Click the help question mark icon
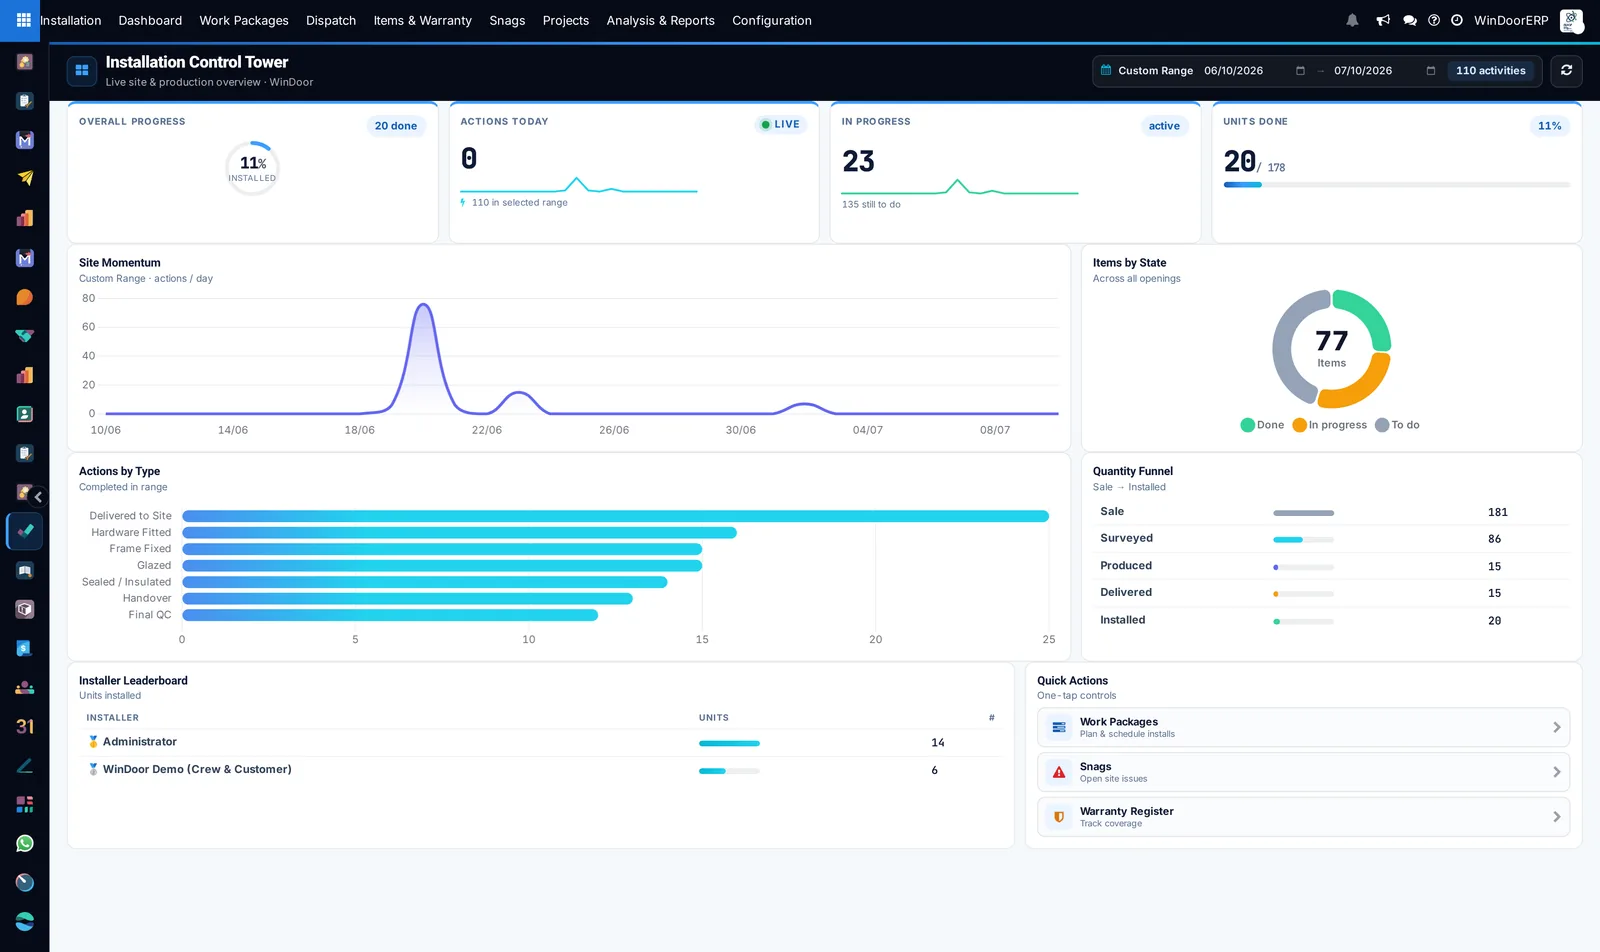Screen dimensions: 1600x952 pos(1434,20)
